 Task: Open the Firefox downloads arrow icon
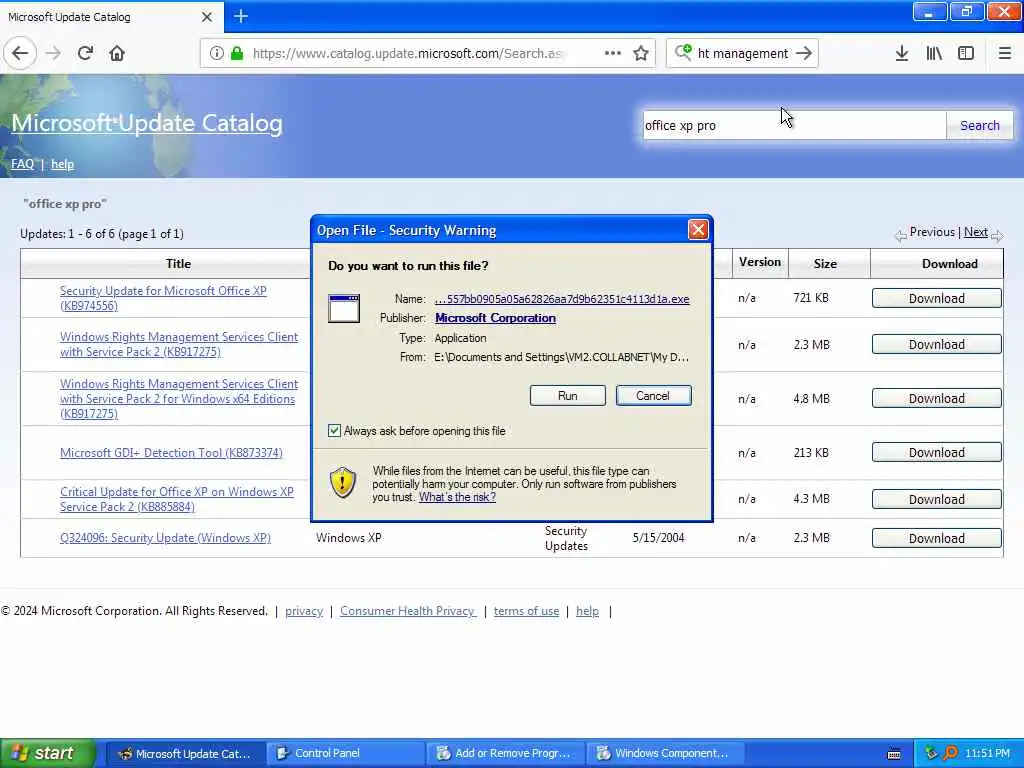(902, 54)
